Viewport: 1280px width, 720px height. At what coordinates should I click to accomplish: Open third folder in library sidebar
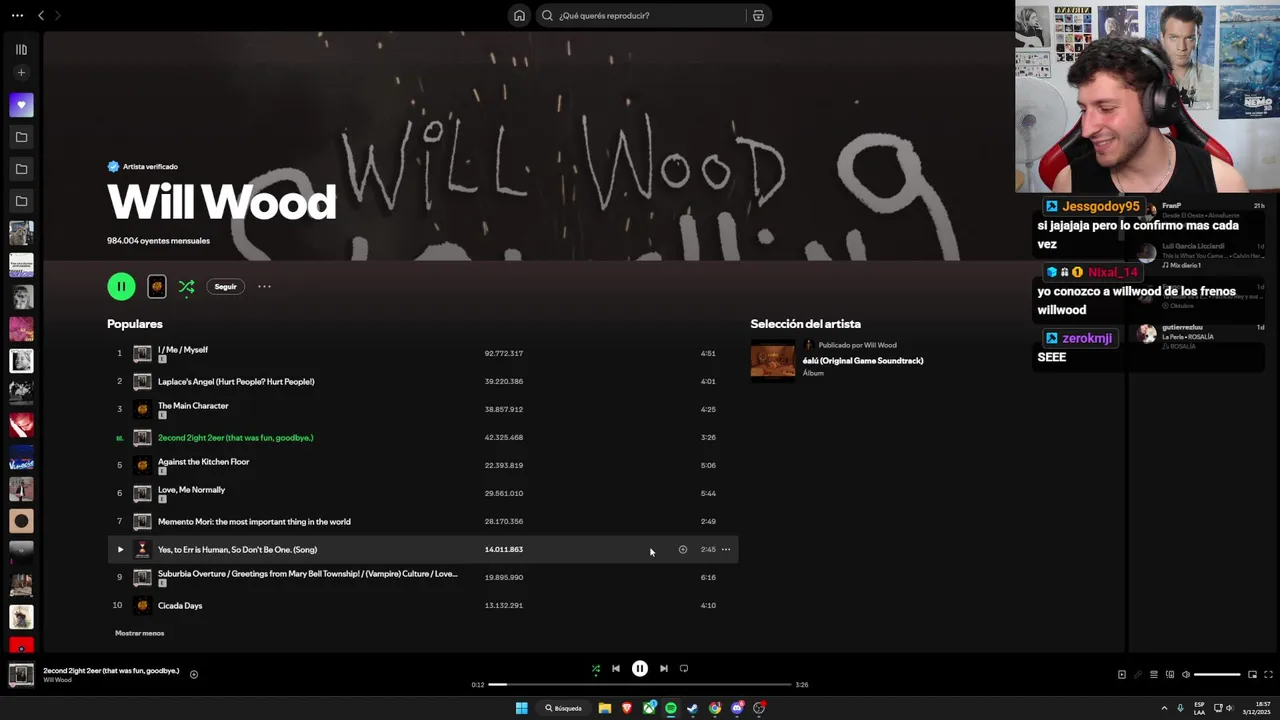(x=21, y=201)
